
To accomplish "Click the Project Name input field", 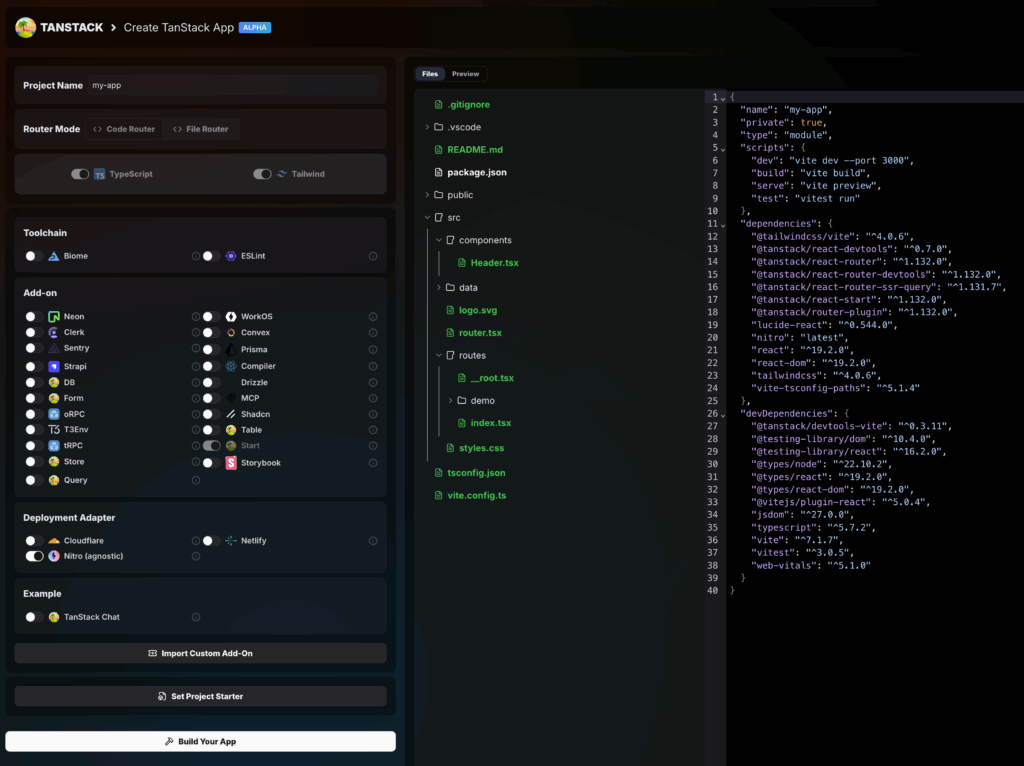I will point(233,86).
